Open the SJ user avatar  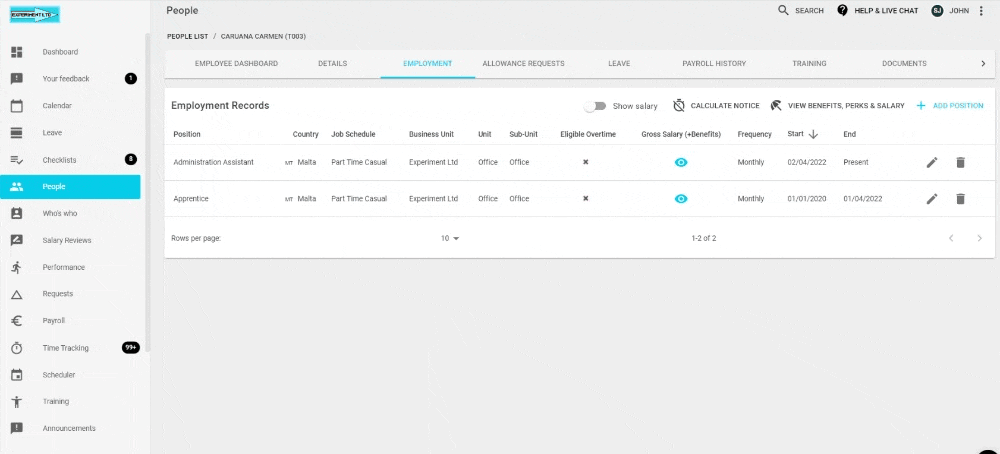pos(937,11)
